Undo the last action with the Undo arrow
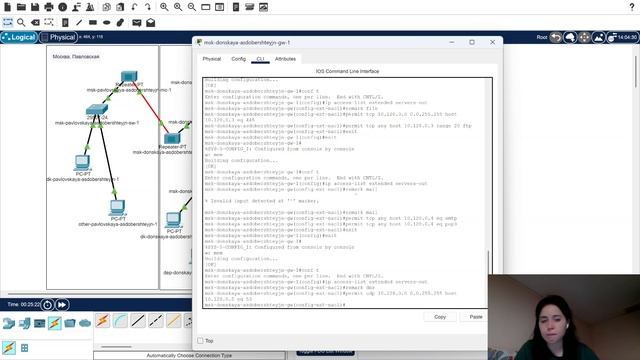 (x=134, y=7)
